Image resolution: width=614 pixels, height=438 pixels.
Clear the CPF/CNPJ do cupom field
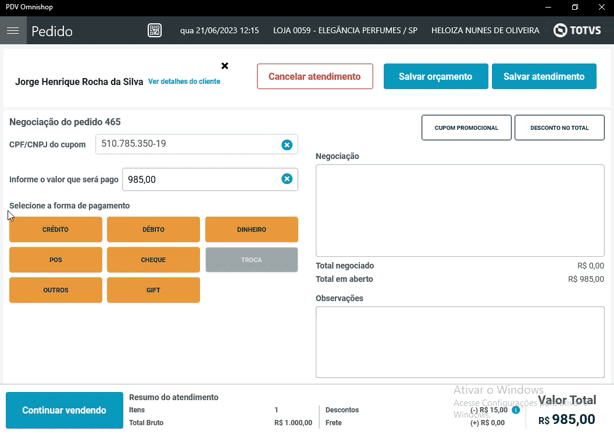pos(287,145)
